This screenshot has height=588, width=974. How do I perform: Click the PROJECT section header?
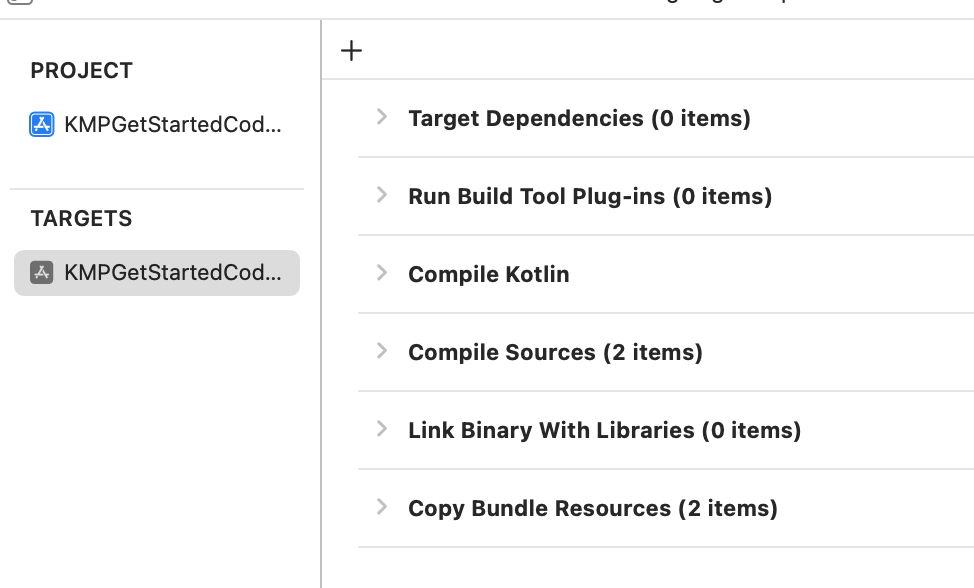click(x=81, y=71)
